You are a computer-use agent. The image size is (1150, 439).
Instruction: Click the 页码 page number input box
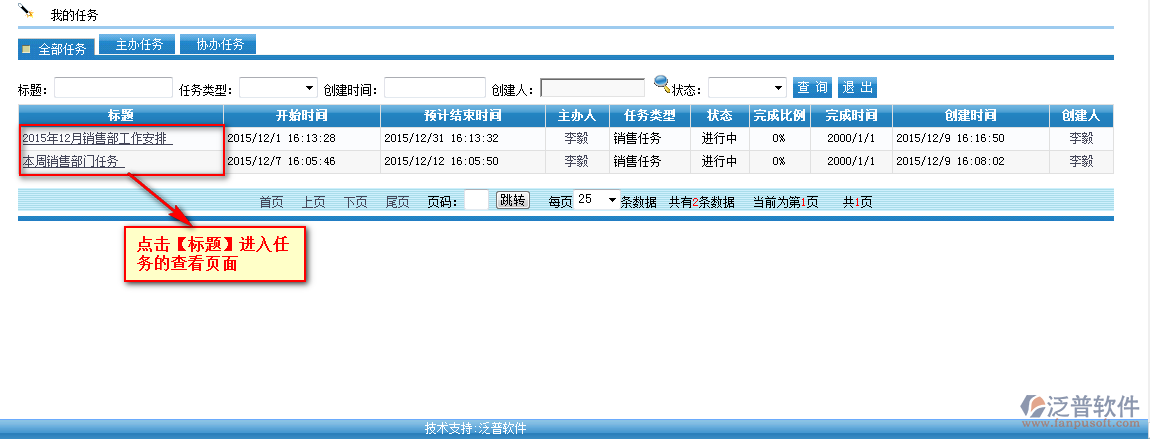476,200
